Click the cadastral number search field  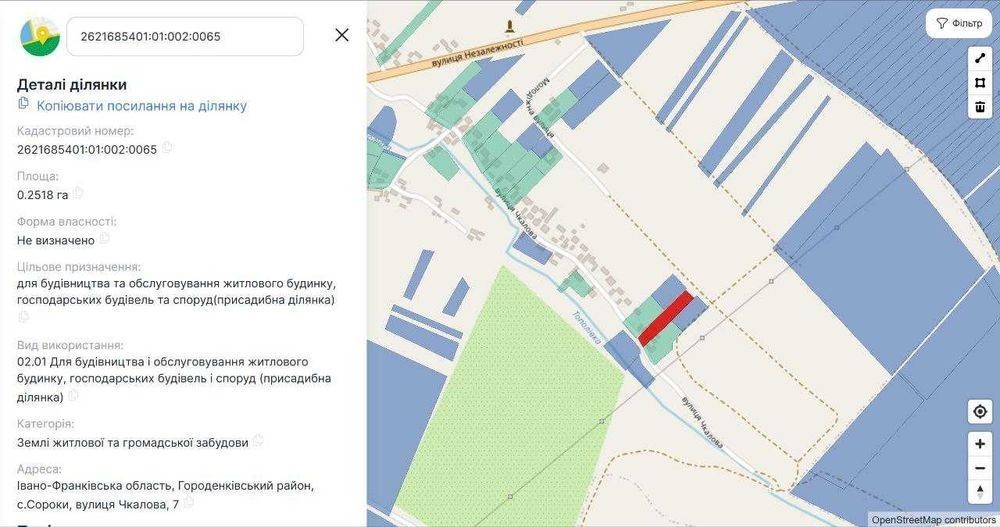[185, 36]
